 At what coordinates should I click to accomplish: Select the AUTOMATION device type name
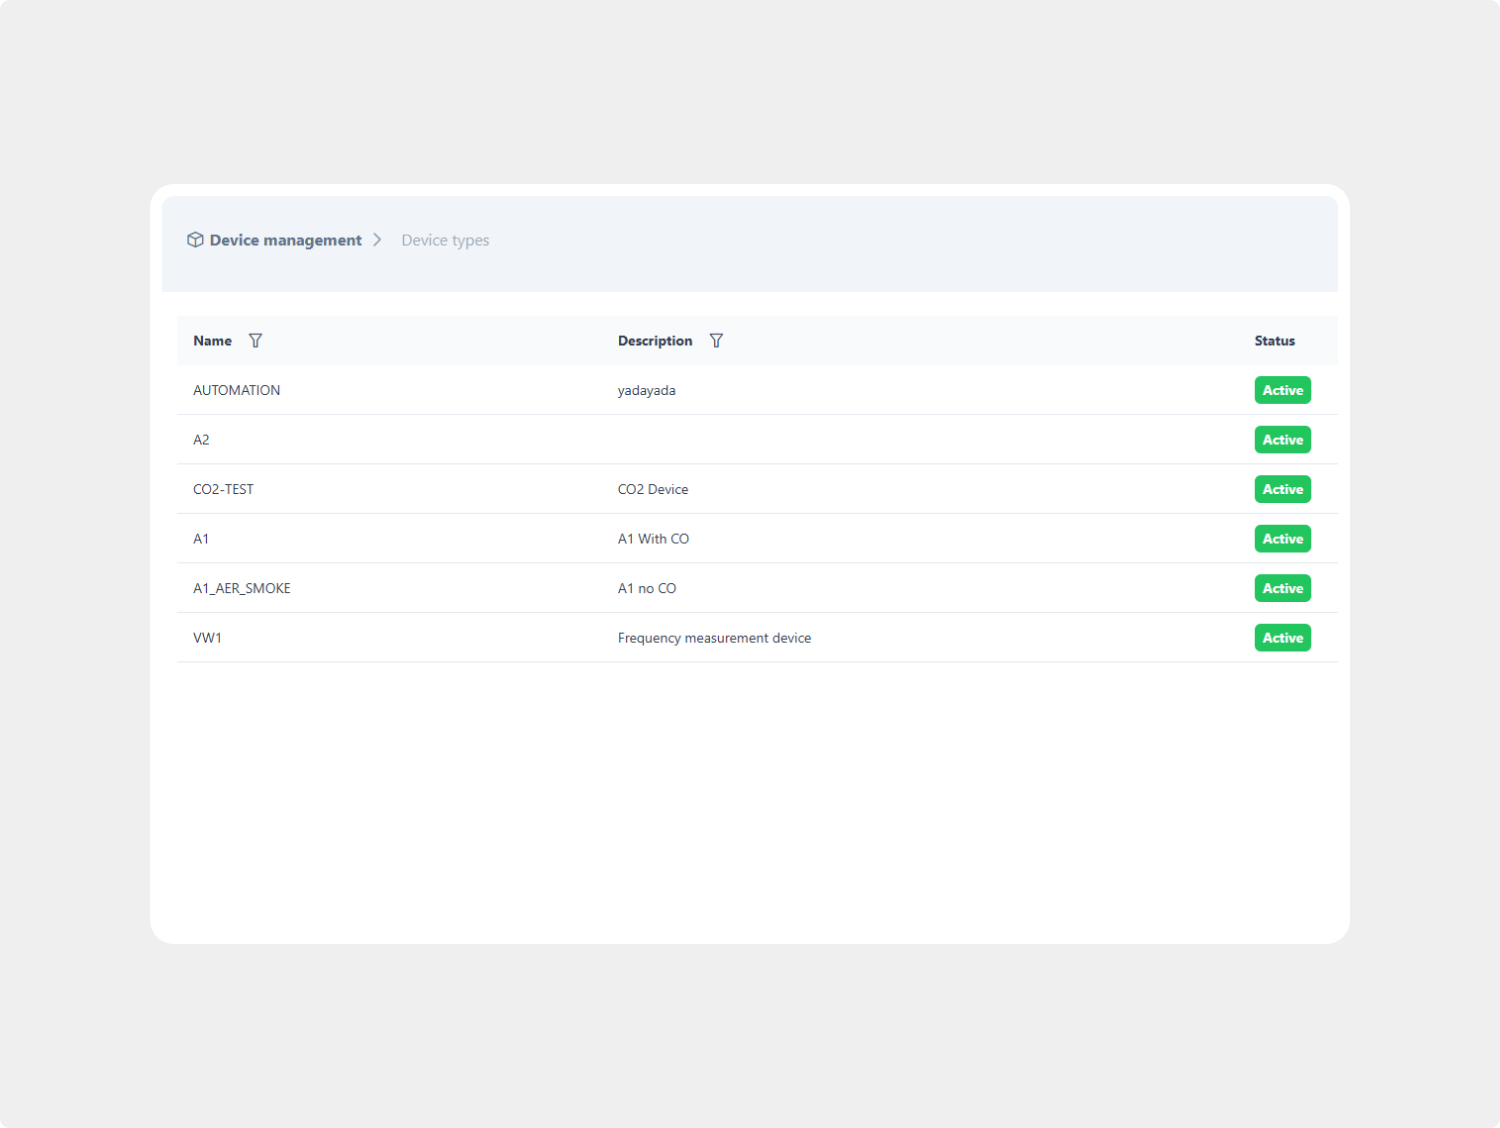(x=236, y=390)
